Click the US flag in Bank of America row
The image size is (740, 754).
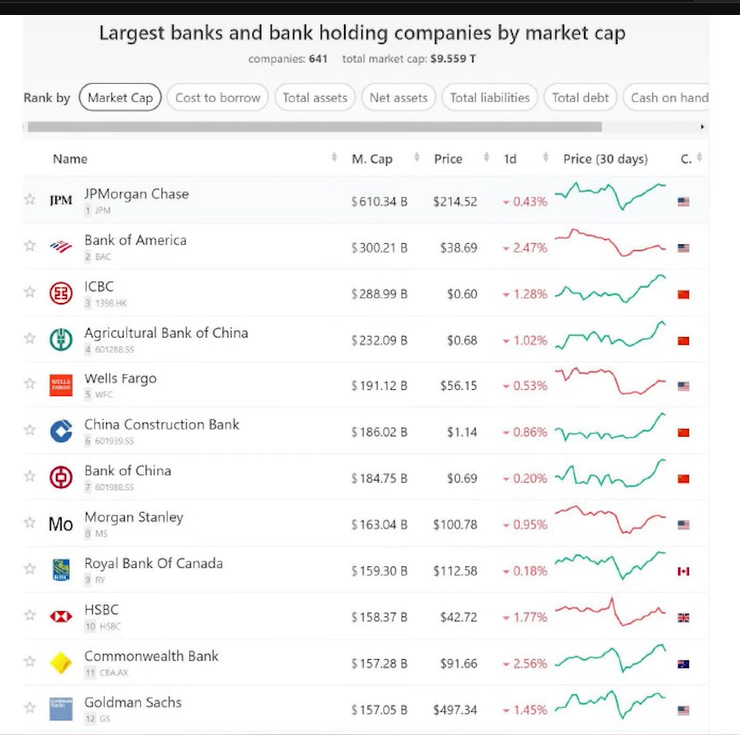click(x=683, y=248)
